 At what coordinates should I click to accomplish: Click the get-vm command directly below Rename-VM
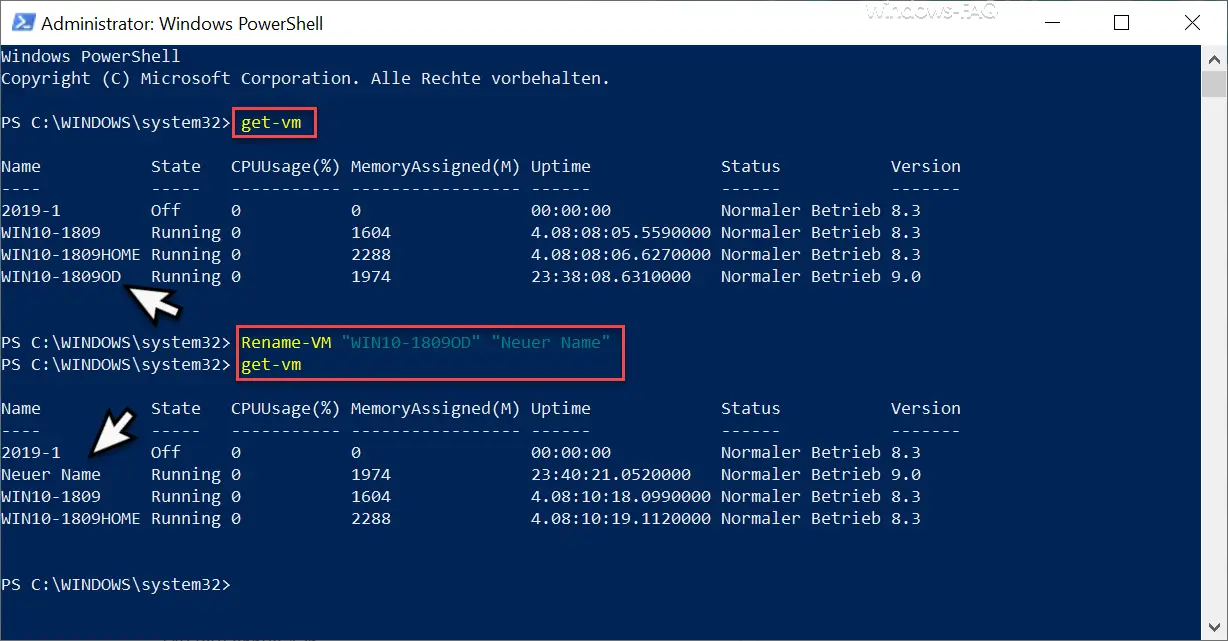pyautogui.click(x=271, y=365)
